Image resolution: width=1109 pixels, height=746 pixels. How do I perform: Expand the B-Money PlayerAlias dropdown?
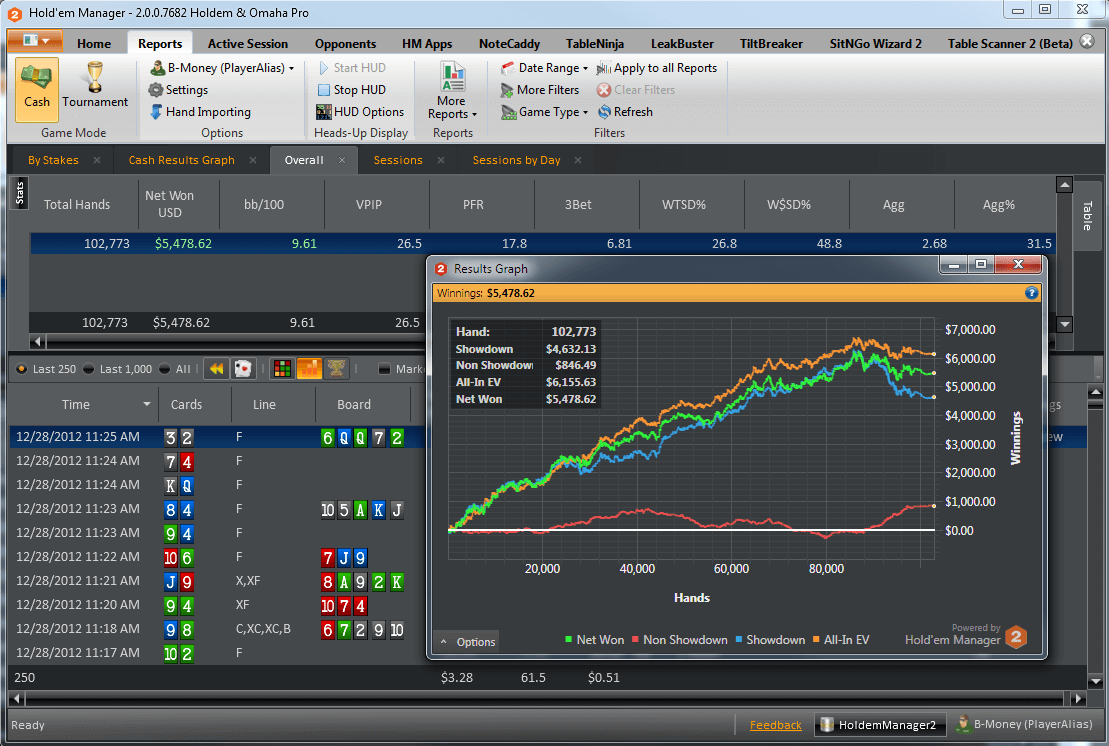coord(222,68)
